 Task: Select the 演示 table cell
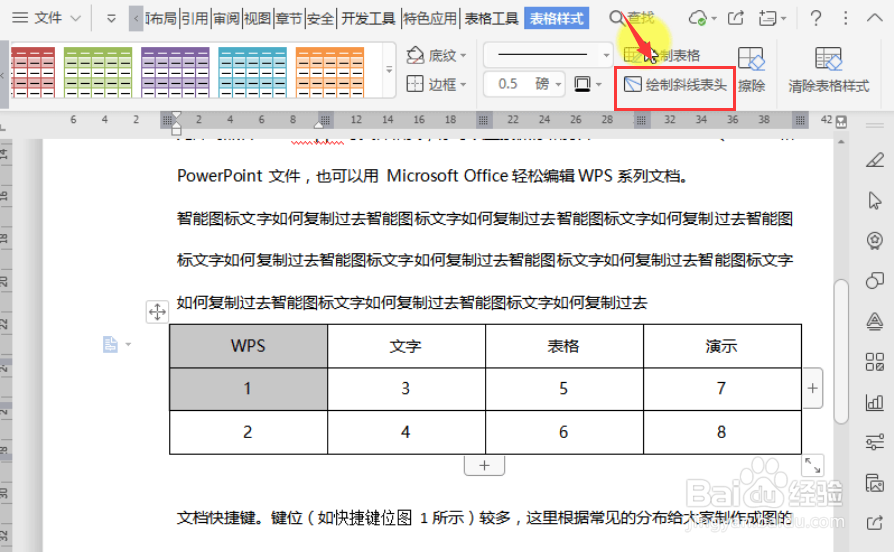click(x=722, y=346)
